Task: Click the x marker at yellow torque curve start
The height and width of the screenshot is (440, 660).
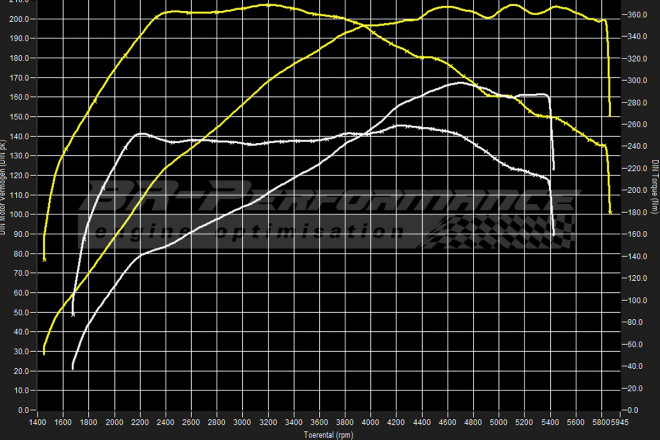Action: tap(44, 260)
